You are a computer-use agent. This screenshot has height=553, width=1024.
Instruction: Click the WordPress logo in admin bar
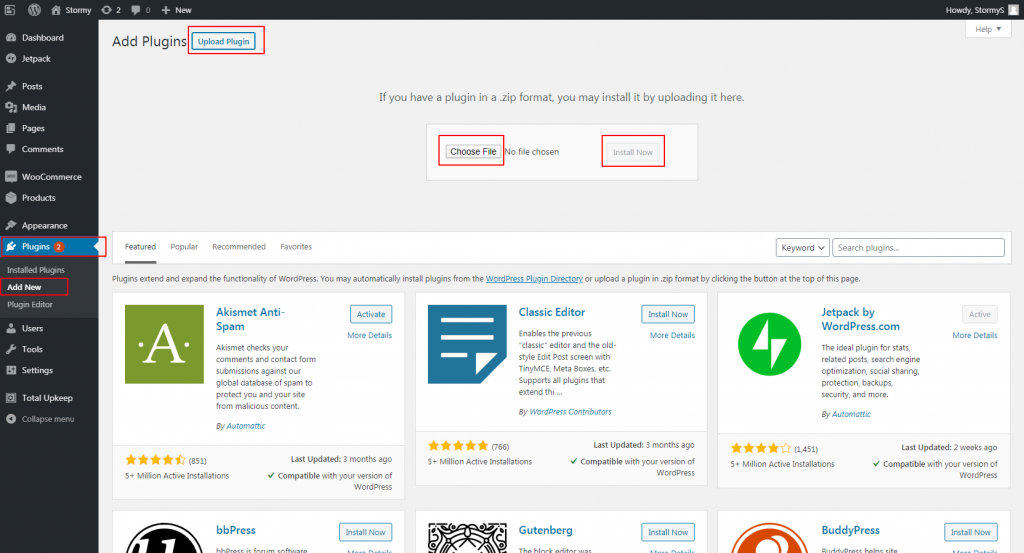tap(33, 9)
